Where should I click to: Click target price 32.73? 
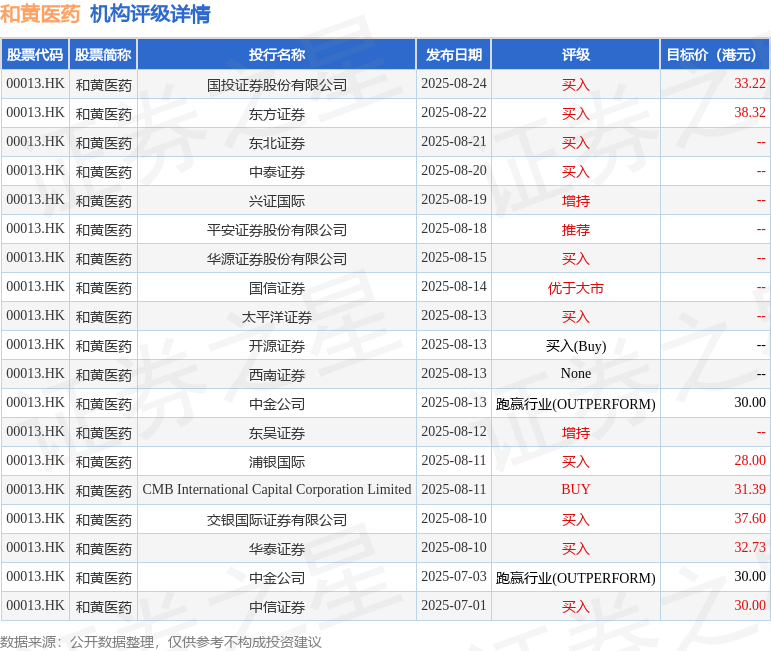tap(749, 548)
